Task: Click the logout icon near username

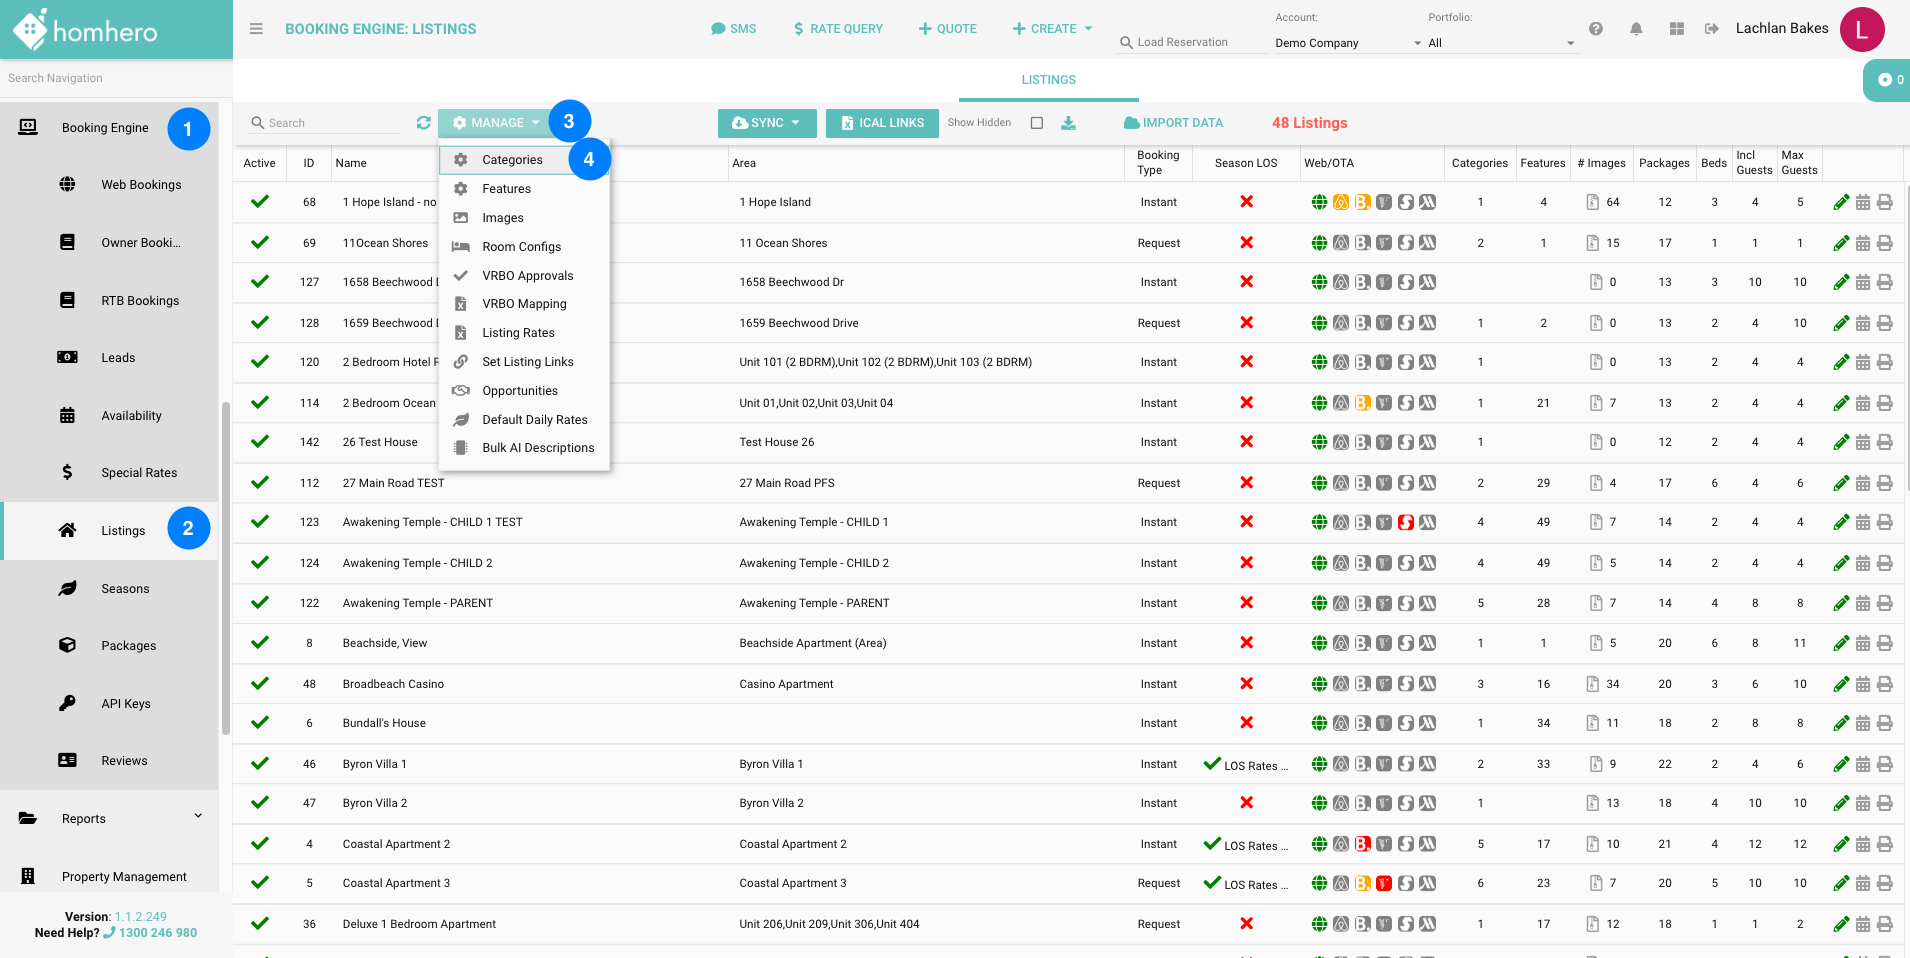Action: point(1711,29)
